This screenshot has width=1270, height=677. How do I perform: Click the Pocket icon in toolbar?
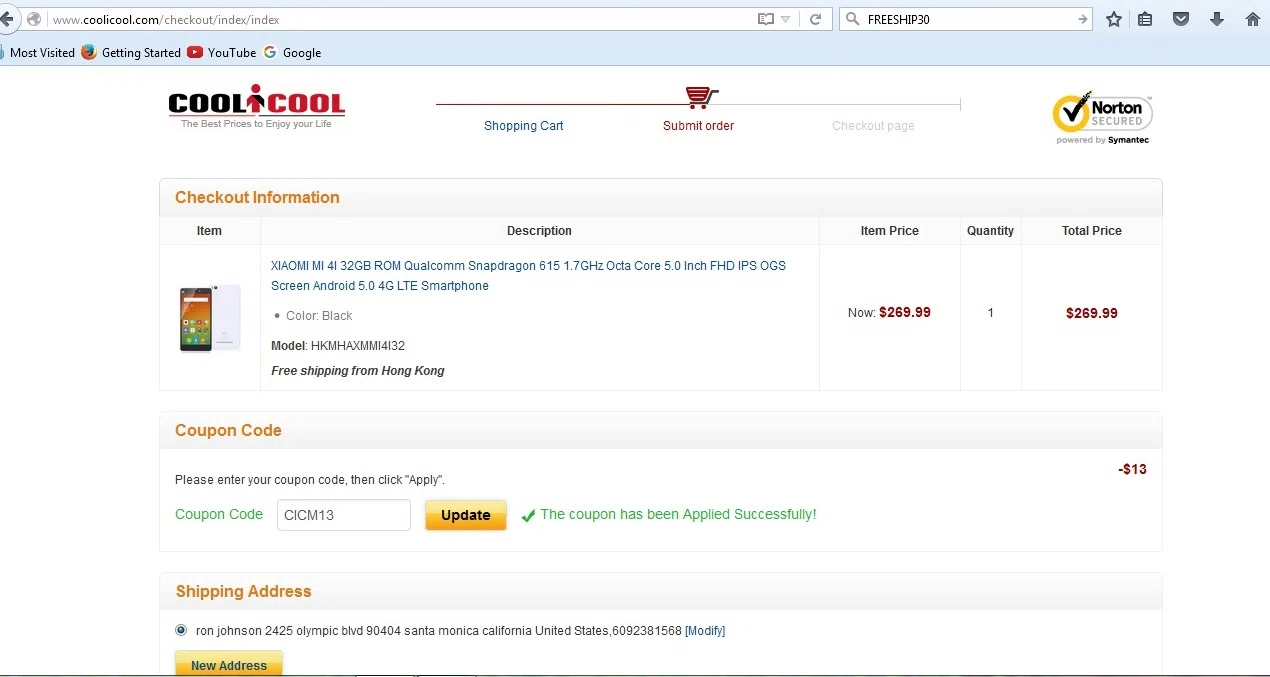(x=1181, y=19)
